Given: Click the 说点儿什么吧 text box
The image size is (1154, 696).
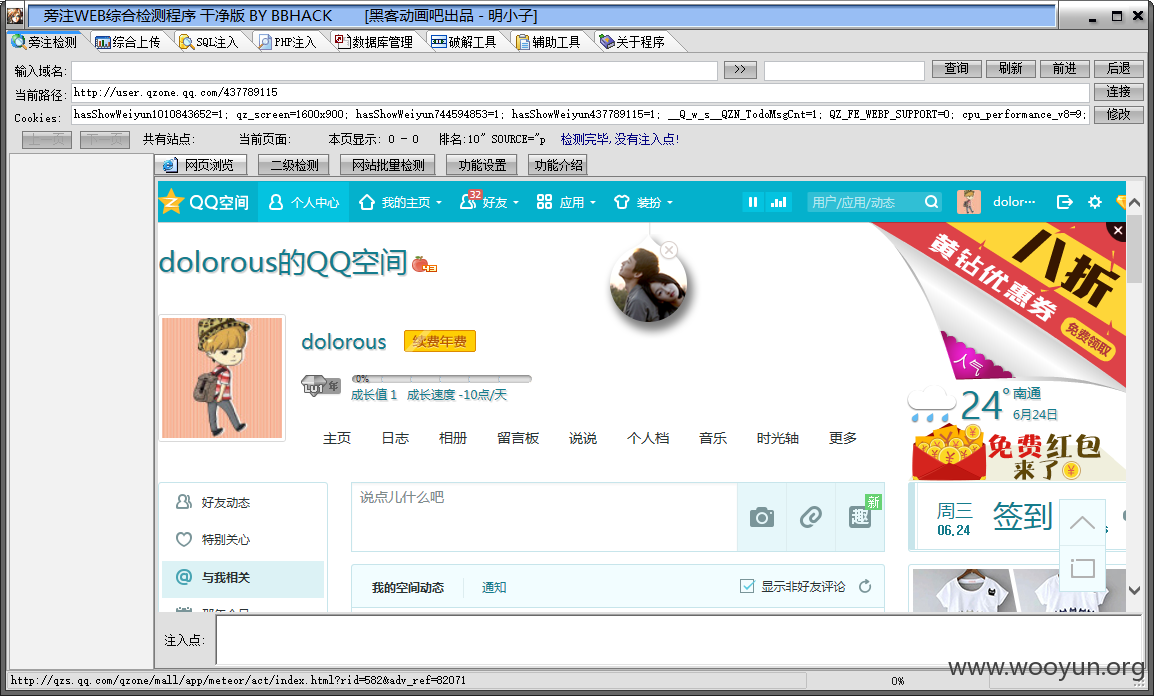Looking at the screenshot, I should 545,516.
